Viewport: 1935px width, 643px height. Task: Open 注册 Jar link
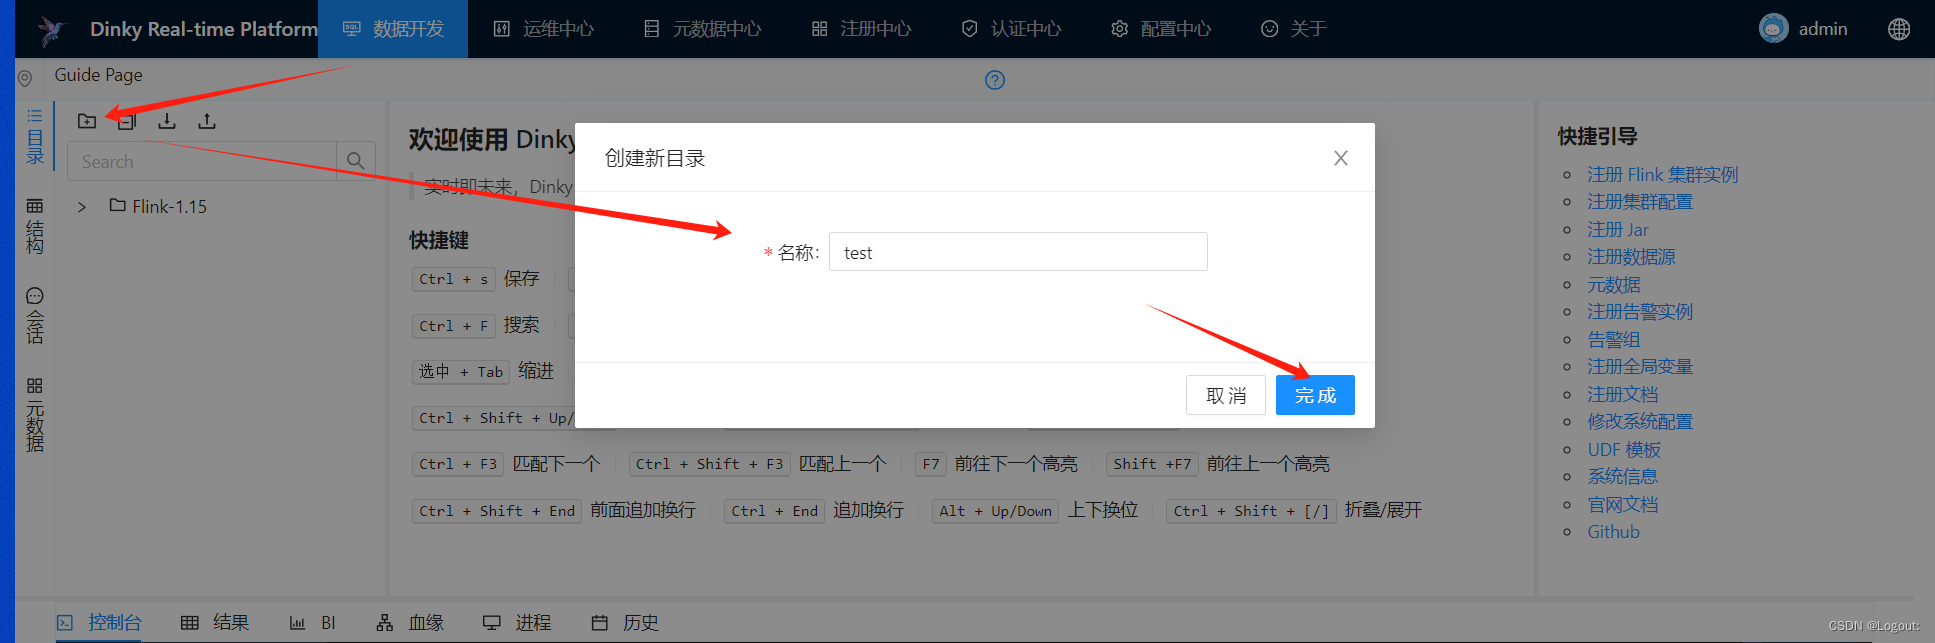click(1618, 229)
